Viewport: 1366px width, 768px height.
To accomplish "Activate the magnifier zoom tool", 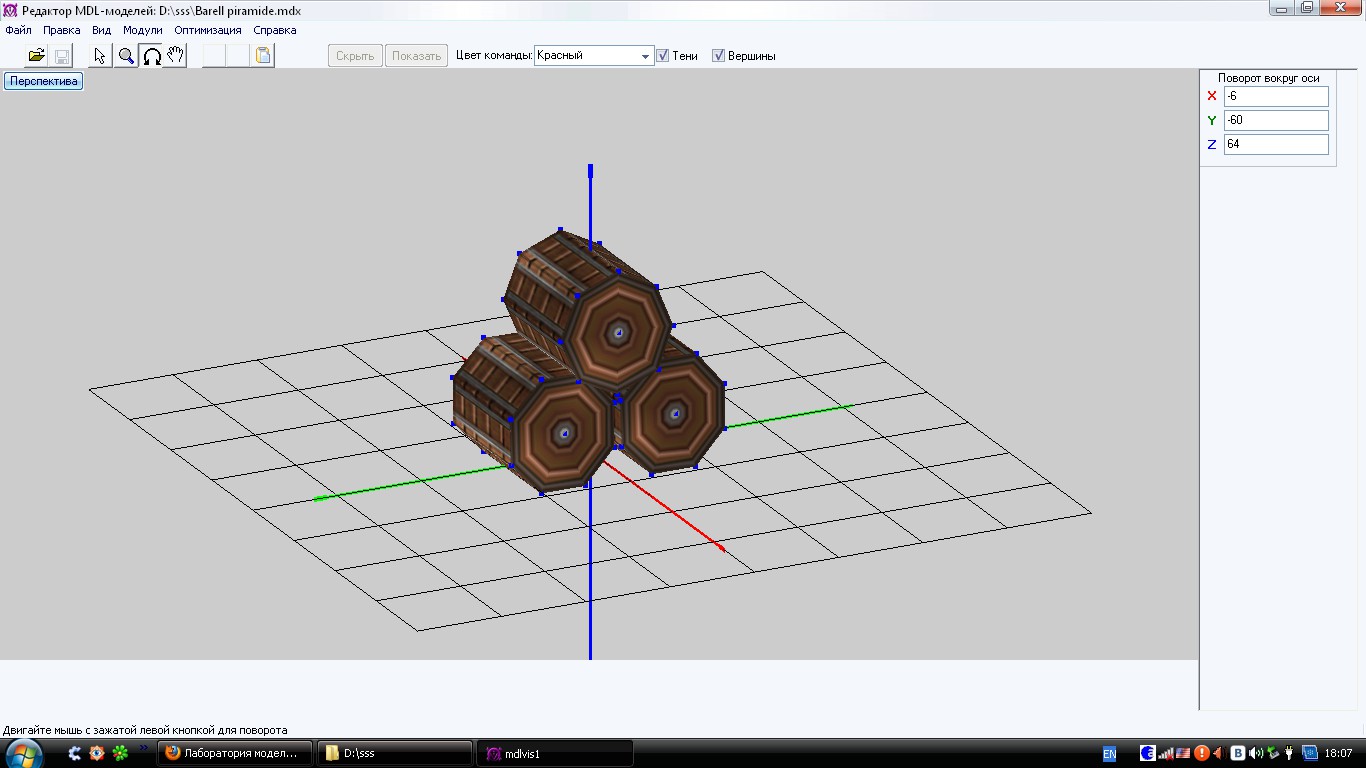I will (x=126, y=56).
